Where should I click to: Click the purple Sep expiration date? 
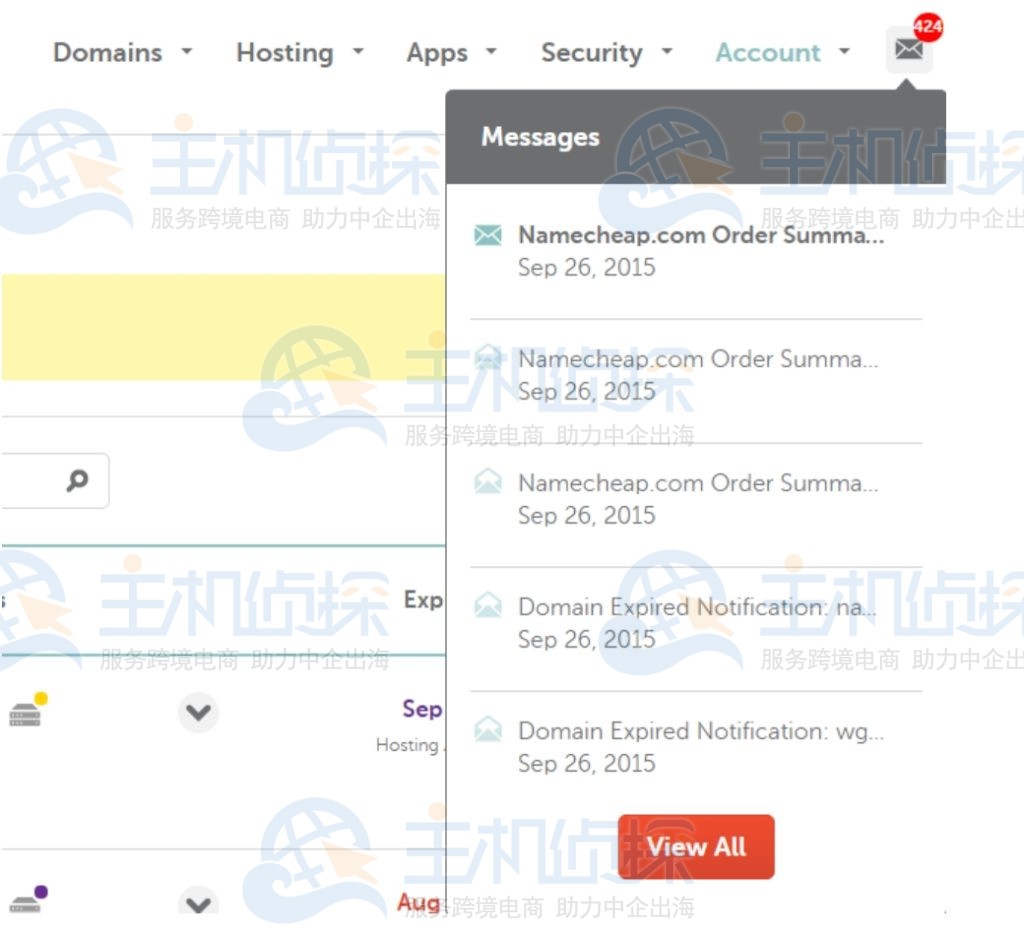(422, 709)
